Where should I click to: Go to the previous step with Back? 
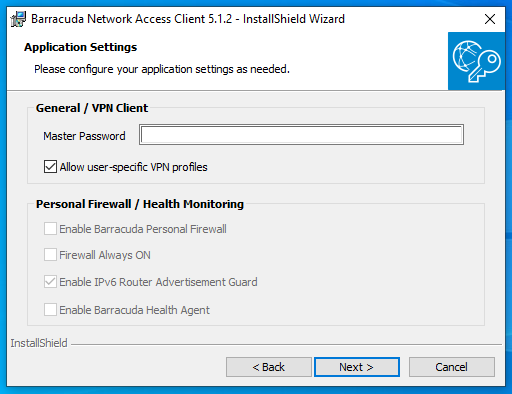click(x=269, y=367)
